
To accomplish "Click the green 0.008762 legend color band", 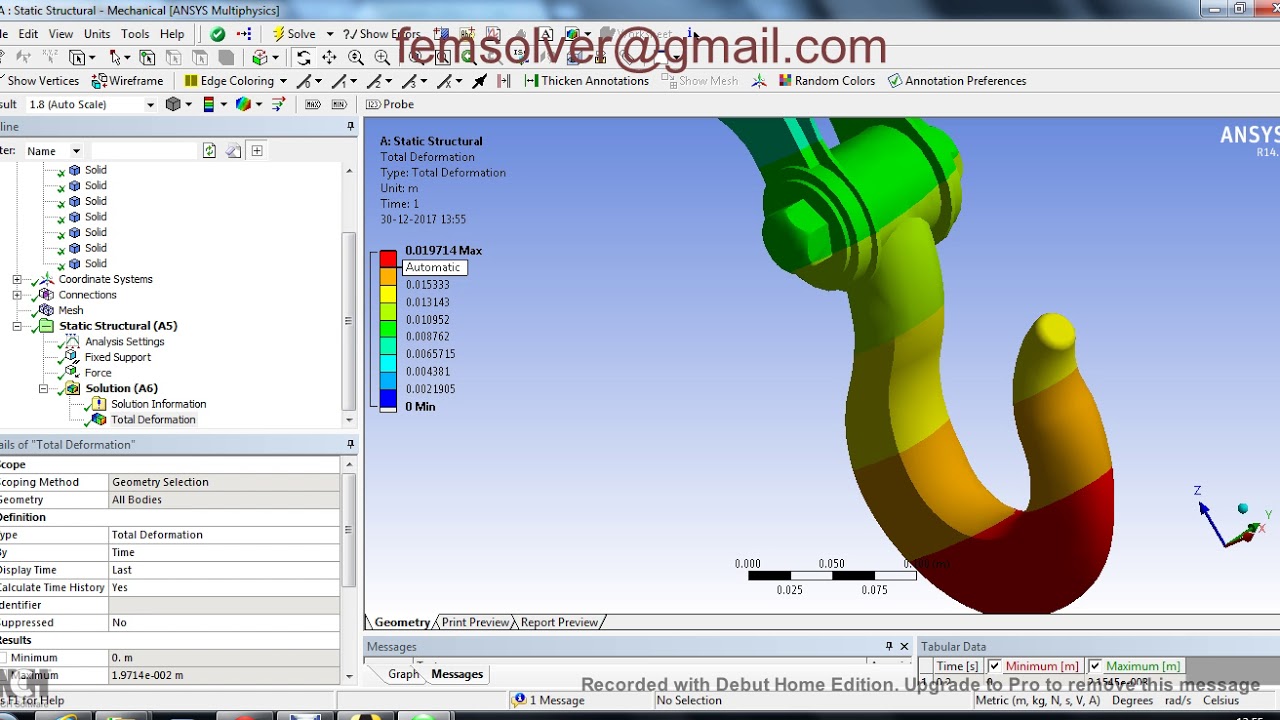I will click(388, 329).
